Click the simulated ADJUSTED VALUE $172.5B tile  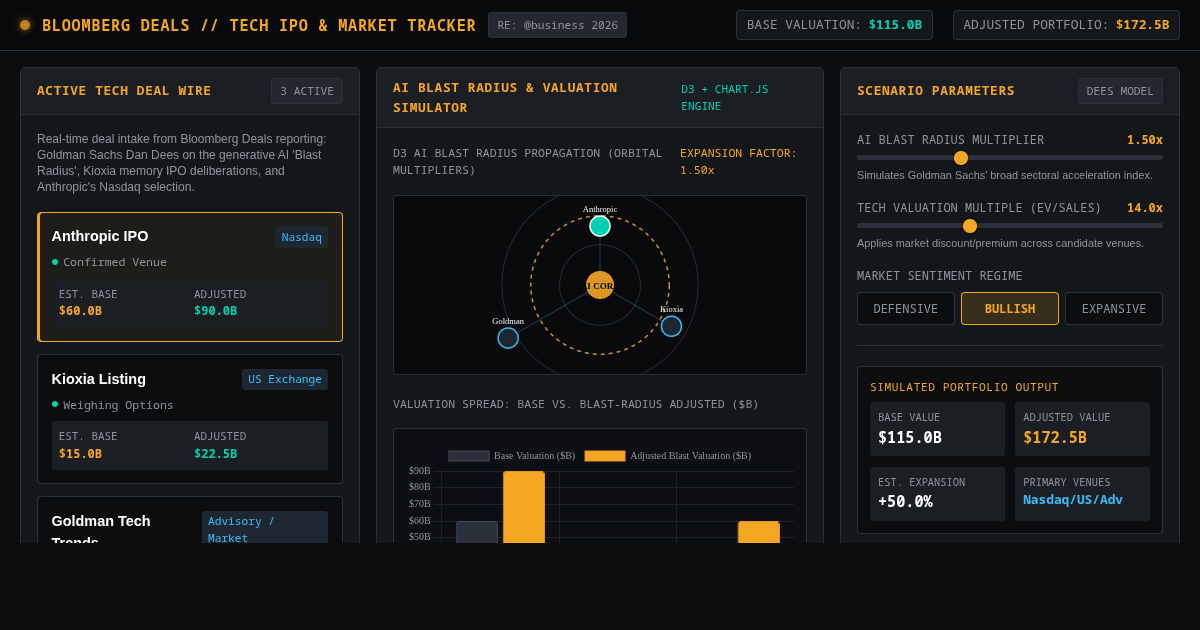[1082, 429]
